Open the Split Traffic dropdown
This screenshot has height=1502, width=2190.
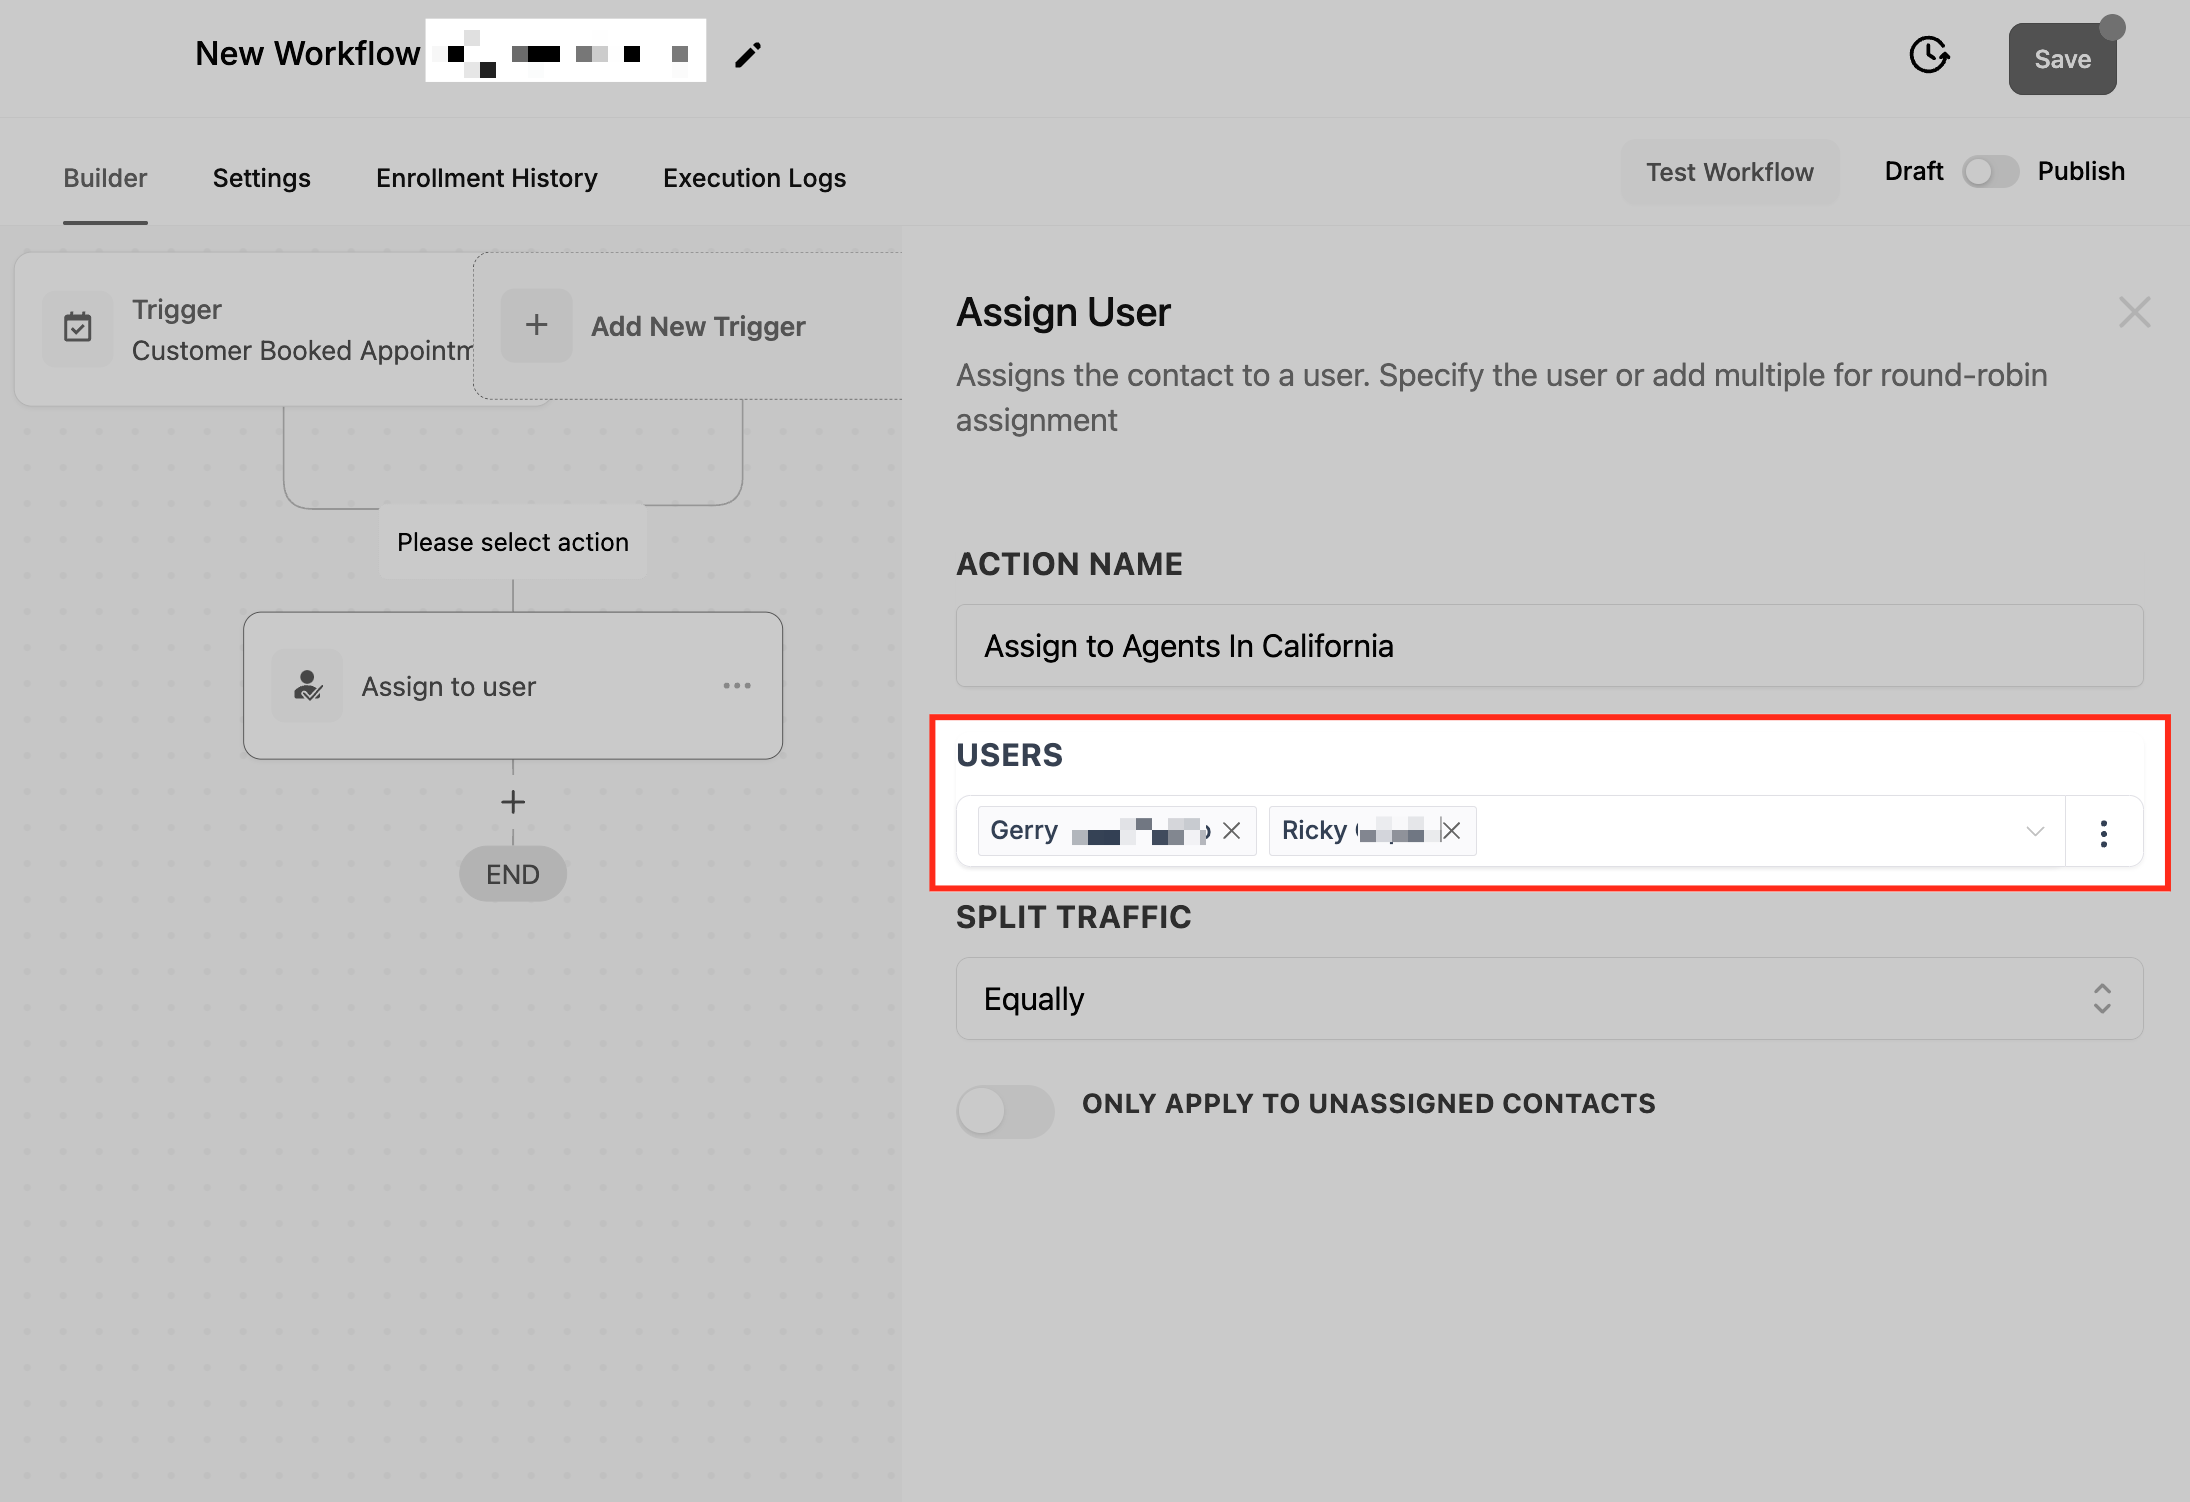click(1548, 998)
